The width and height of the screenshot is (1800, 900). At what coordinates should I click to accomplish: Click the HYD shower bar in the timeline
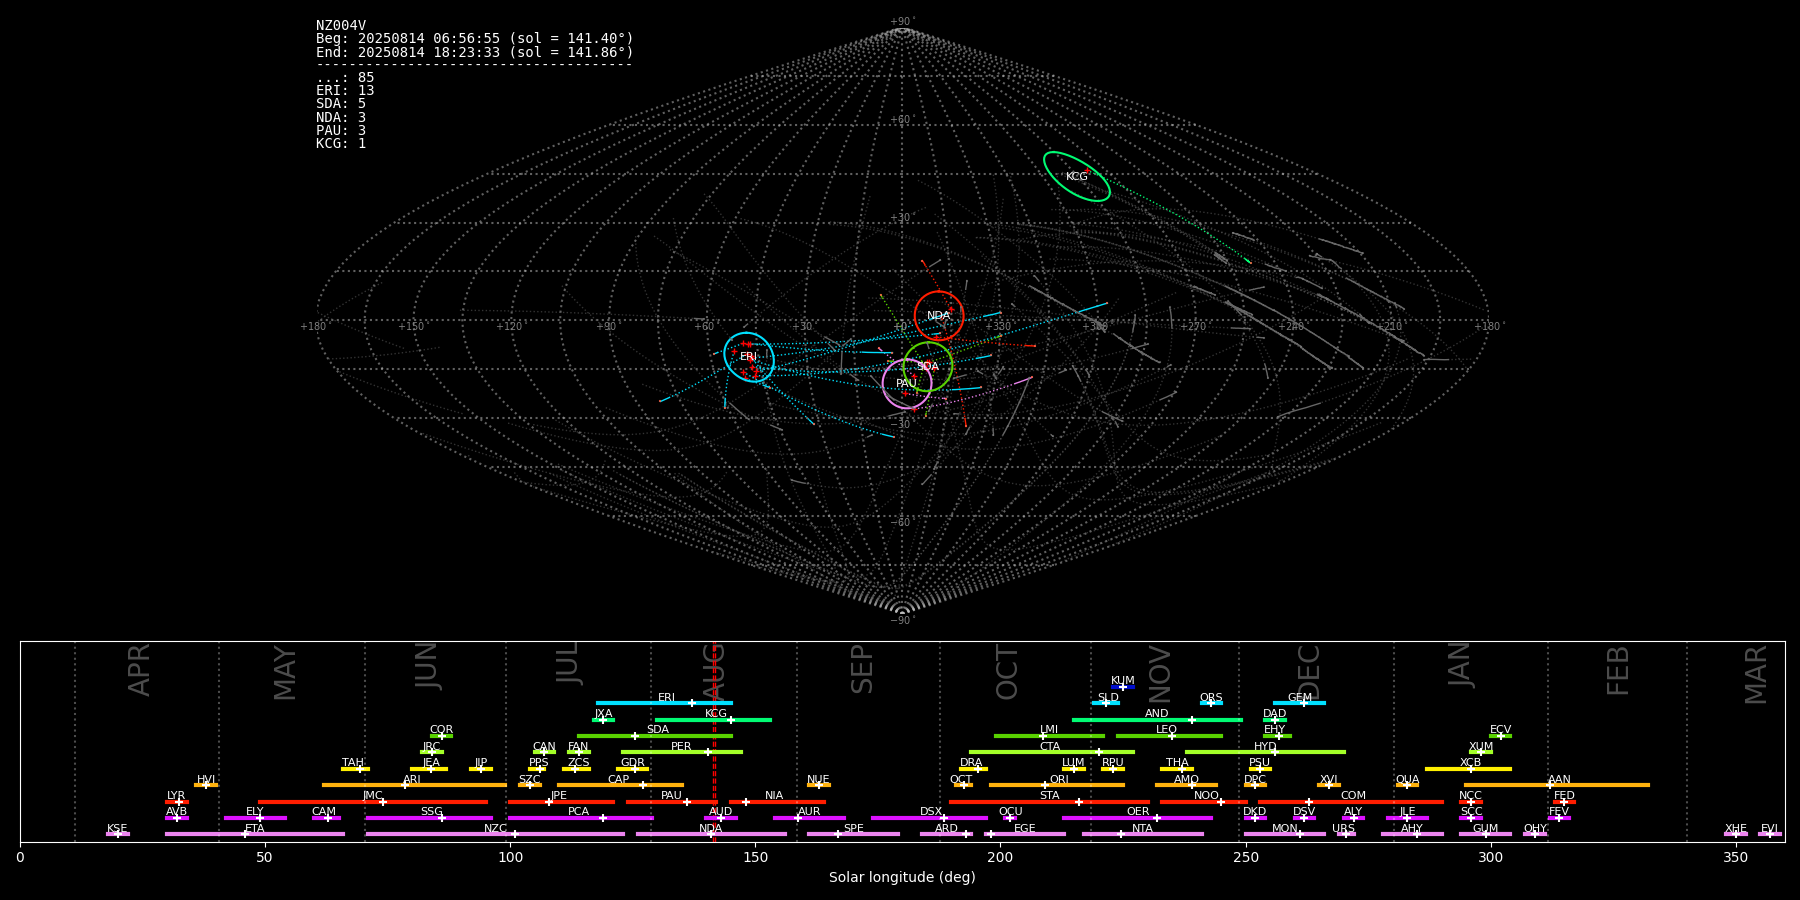point(1265,752)
